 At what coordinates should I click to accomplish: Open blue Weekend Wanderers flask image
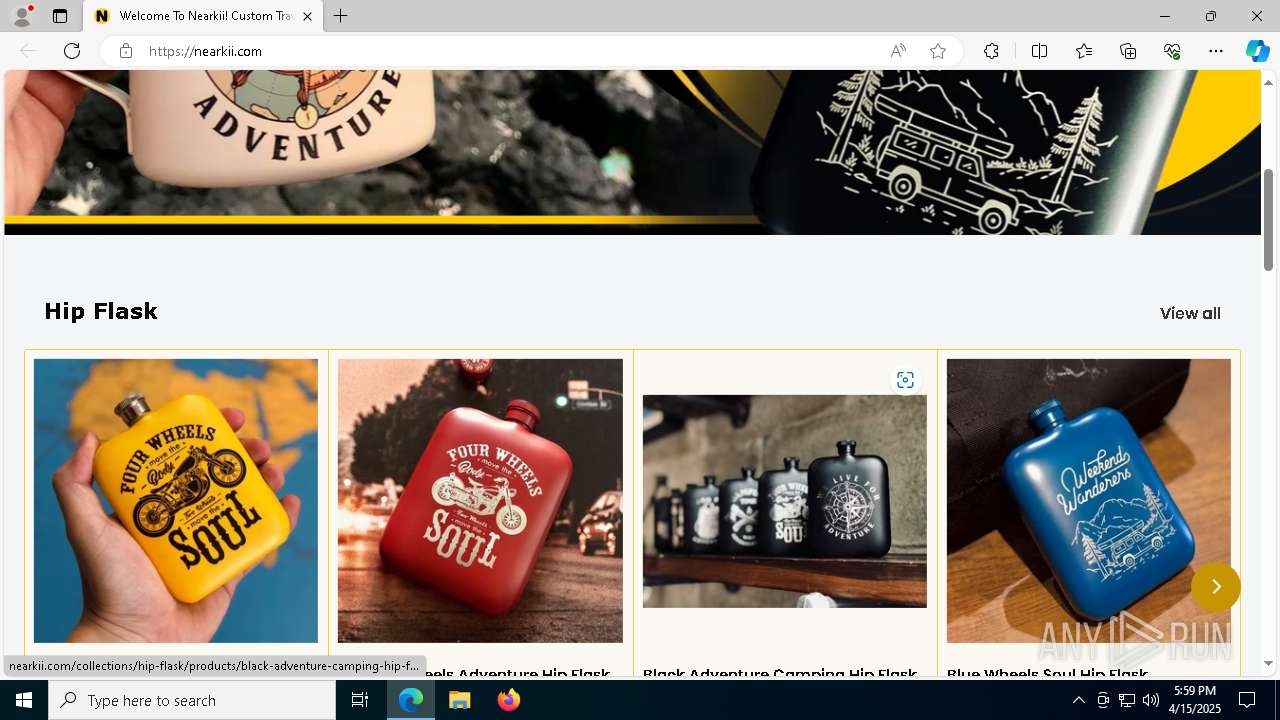tap(1089, 501)
